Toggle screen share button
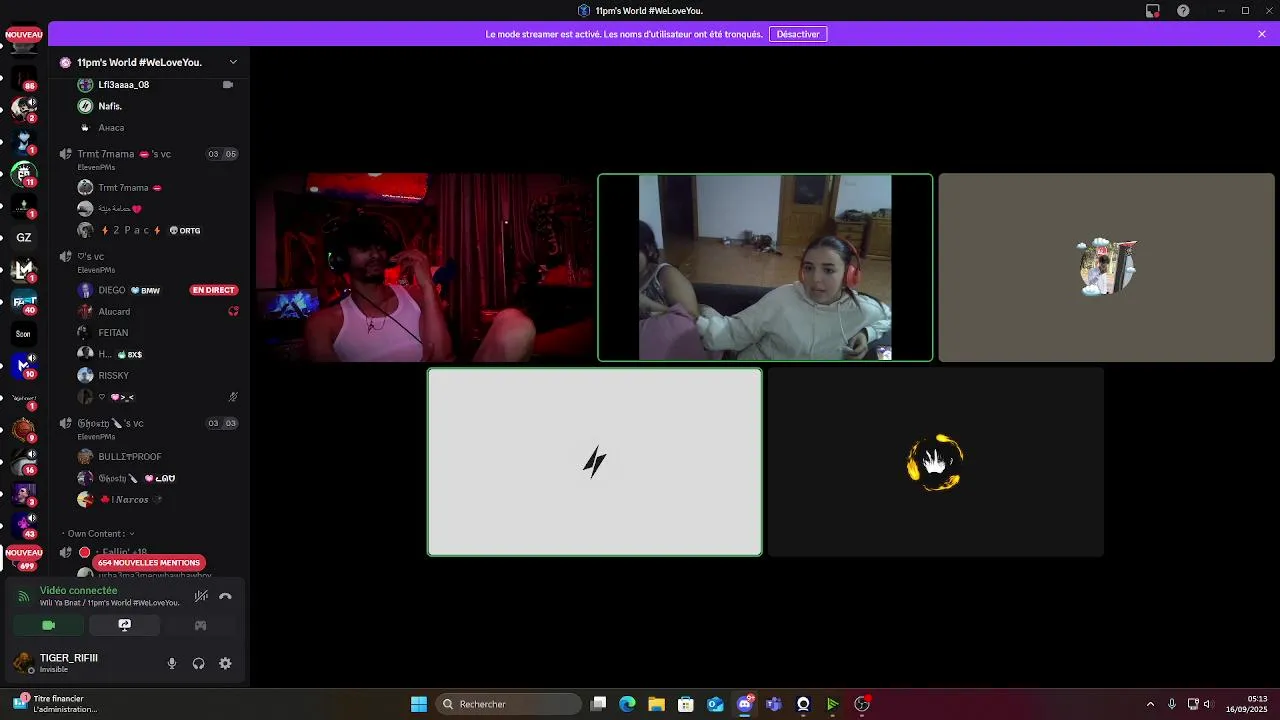 pyautogui.click(x=124, y=625)
